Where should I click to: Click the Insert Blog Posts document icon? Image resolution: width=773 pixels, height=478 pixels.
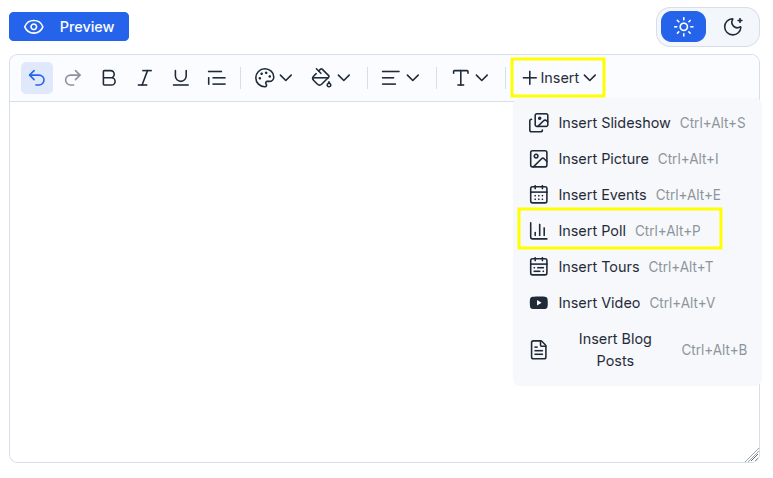click(x=538, y=350)
